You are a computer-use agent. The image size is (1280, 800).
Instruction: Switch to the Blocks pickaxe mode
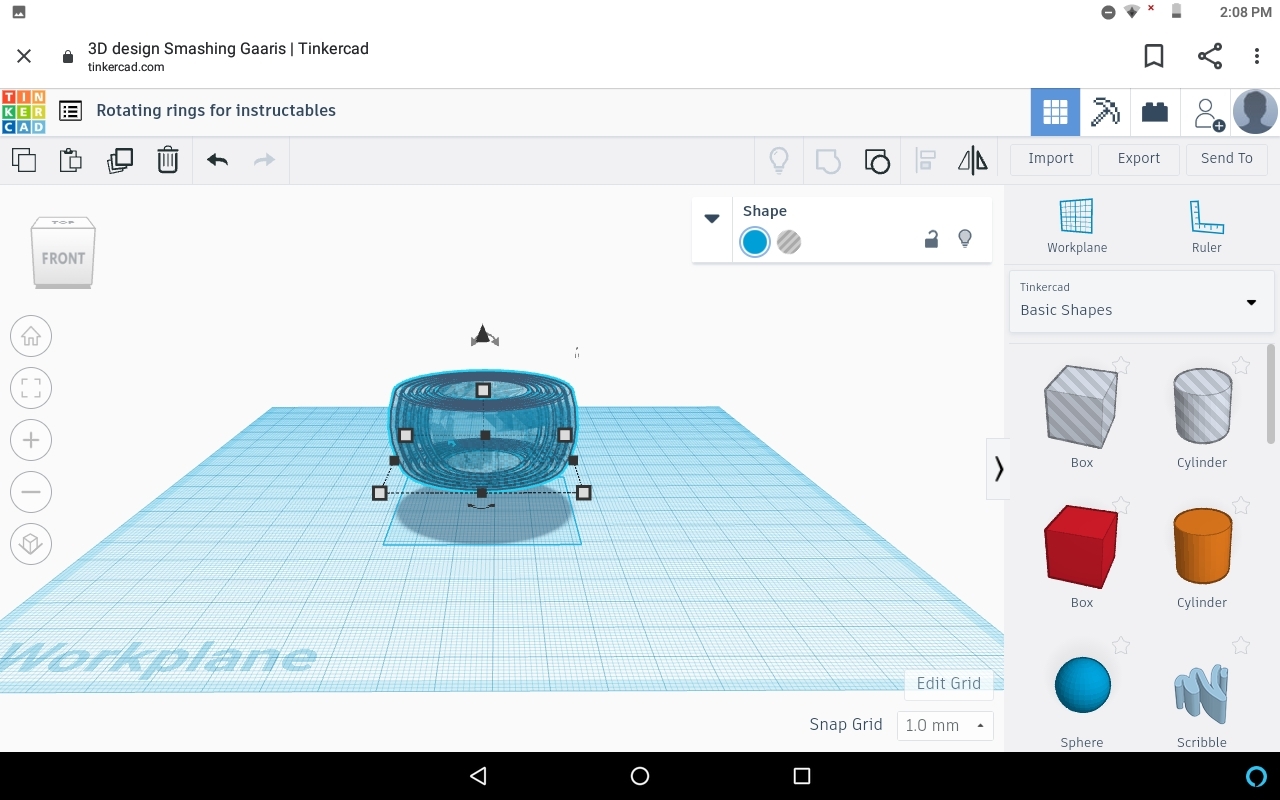(1105, 112)
